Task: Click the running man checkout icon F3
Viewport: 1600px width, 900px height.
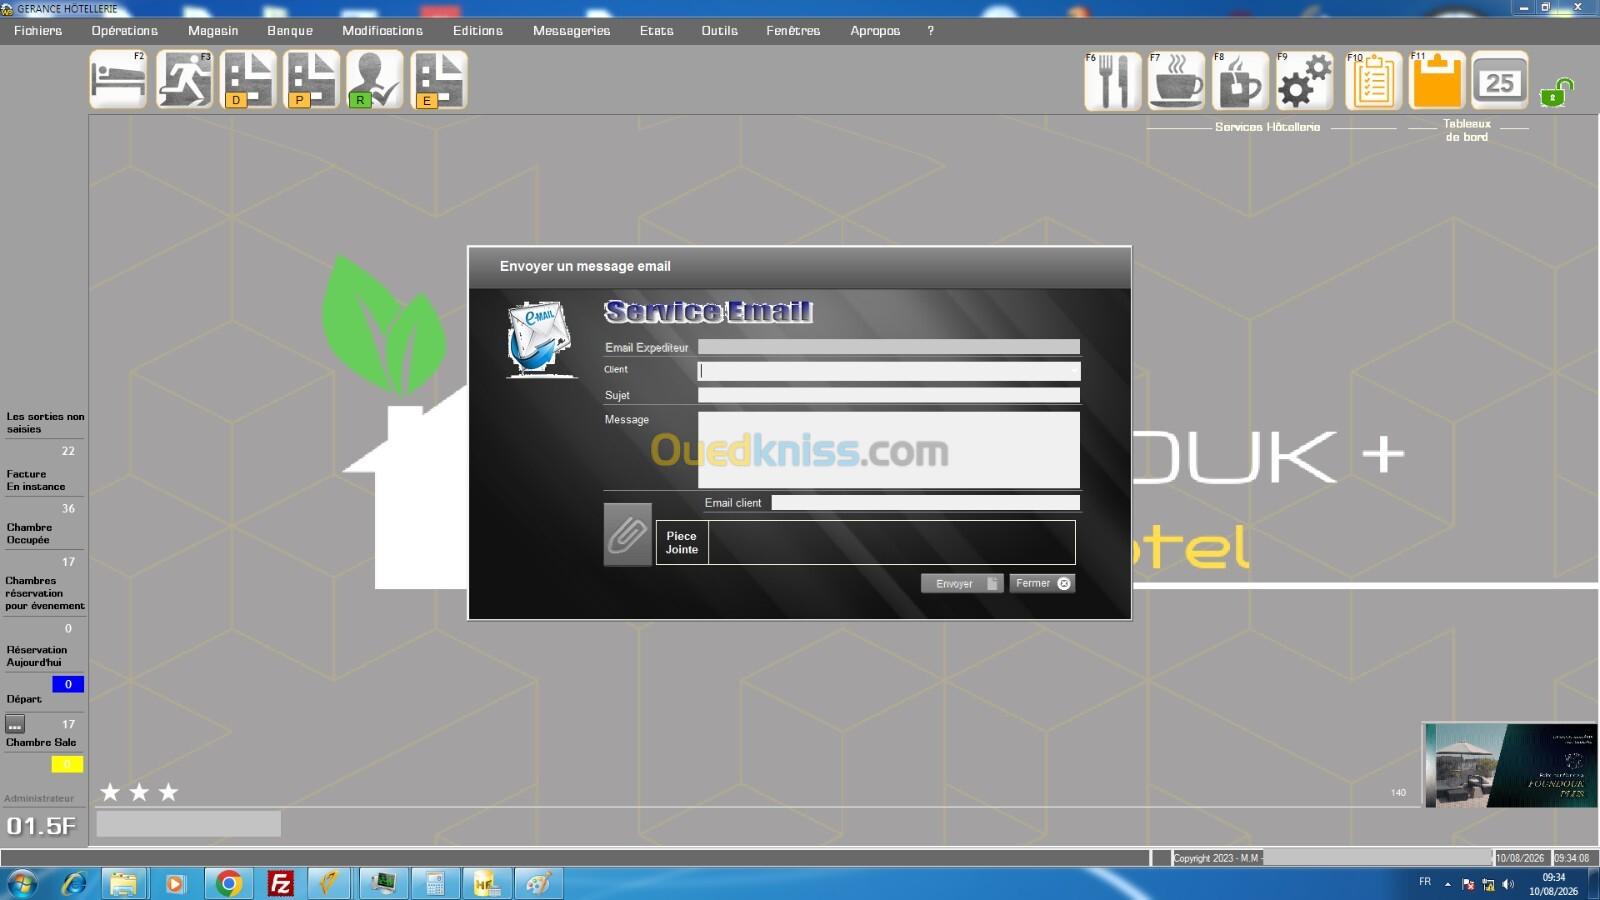Action: click(184, 80)
